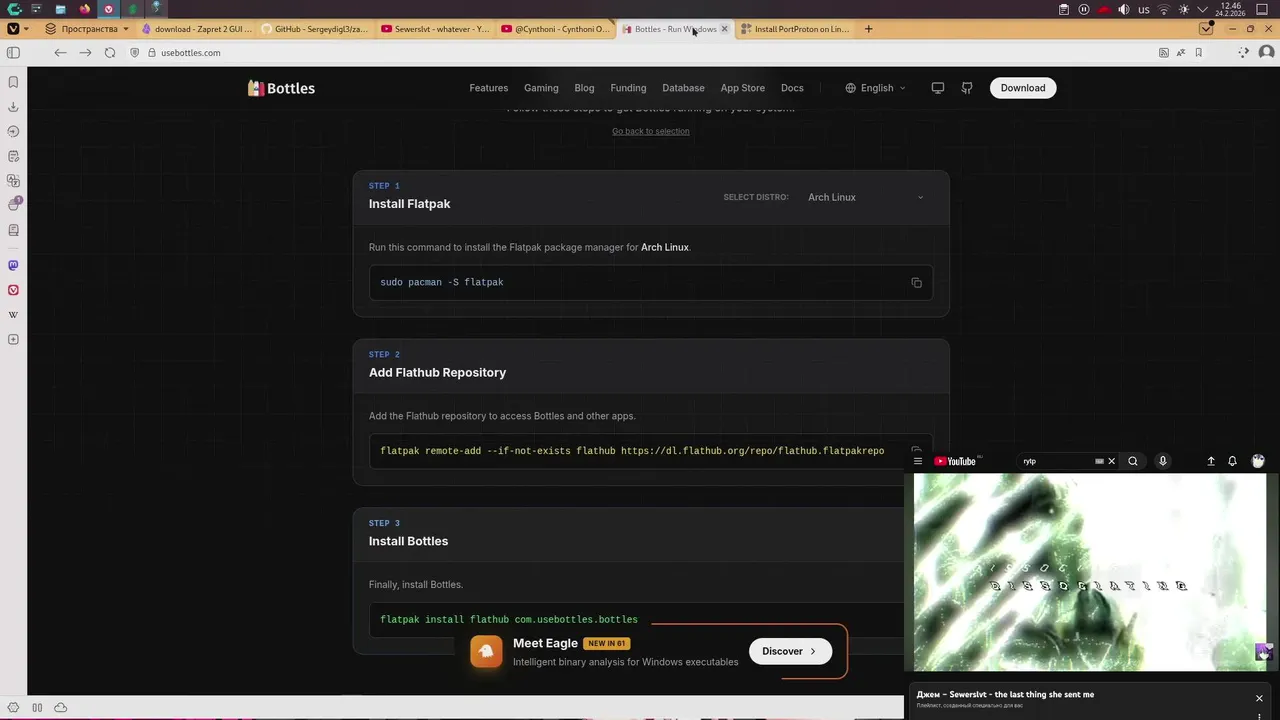Clear the YouTube search field
1280x720 pixels.
click(1111, 461)
